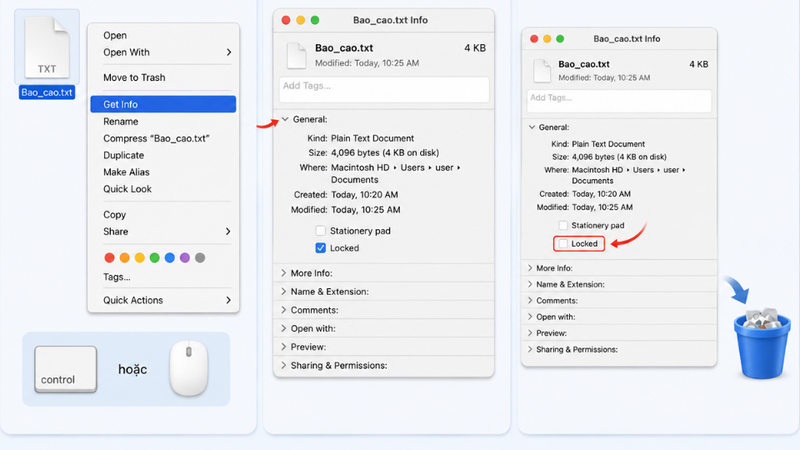The image size is (800, 450).
Task: Click Add Tags field in right Info window
Action: point(619,101)
